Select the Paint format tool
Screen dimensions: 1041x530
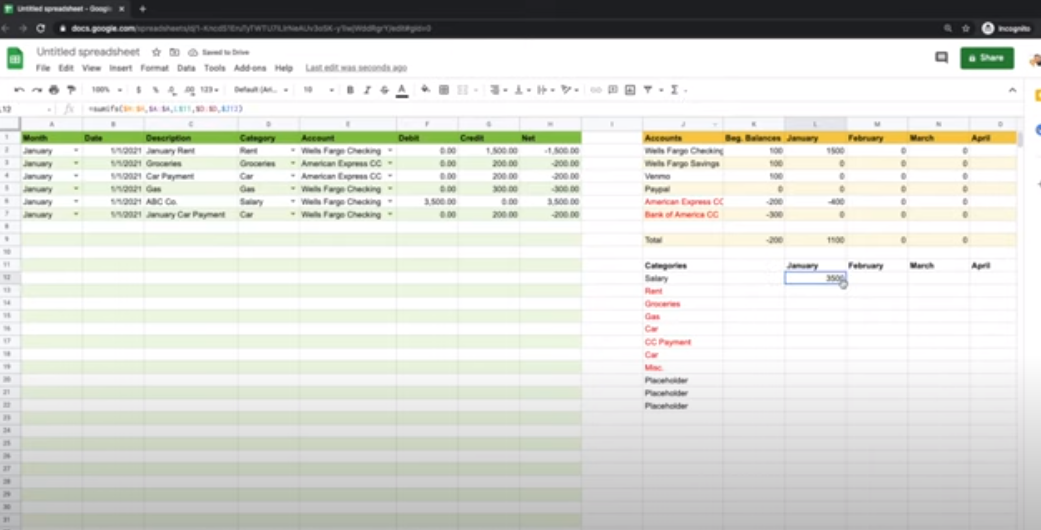click(71, 90)
